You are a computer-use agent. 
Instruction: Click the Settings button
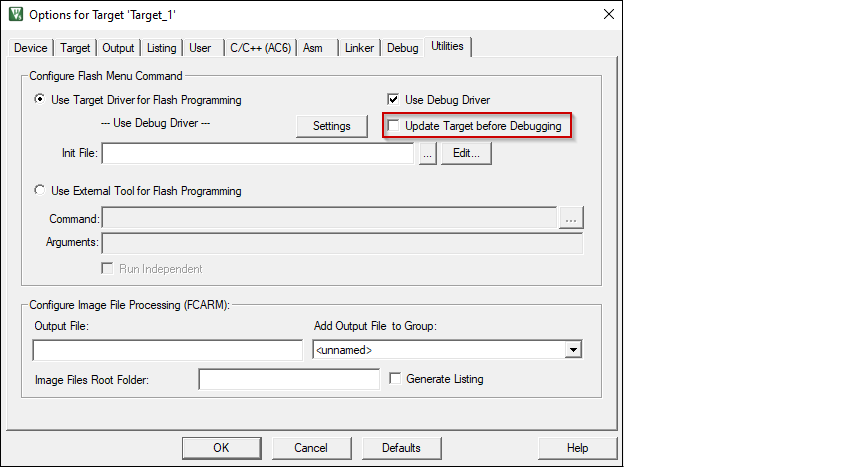(x=332, y=126)
